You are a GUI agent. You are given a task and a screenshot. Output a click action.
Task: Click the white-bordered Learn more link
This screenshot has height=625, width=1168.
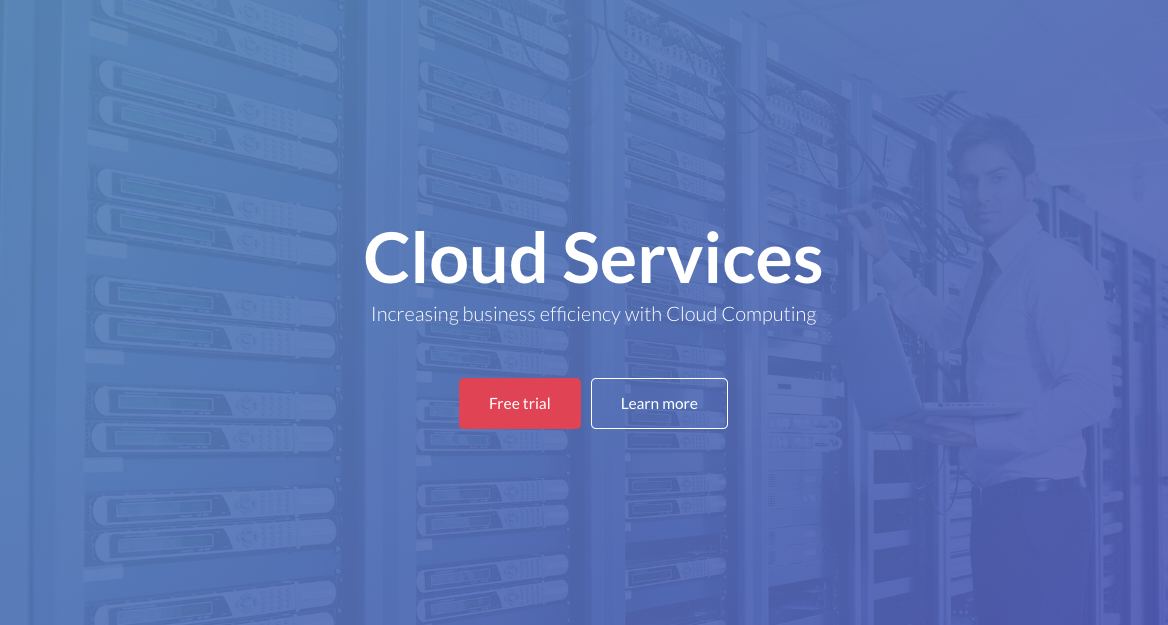[659, 403]
